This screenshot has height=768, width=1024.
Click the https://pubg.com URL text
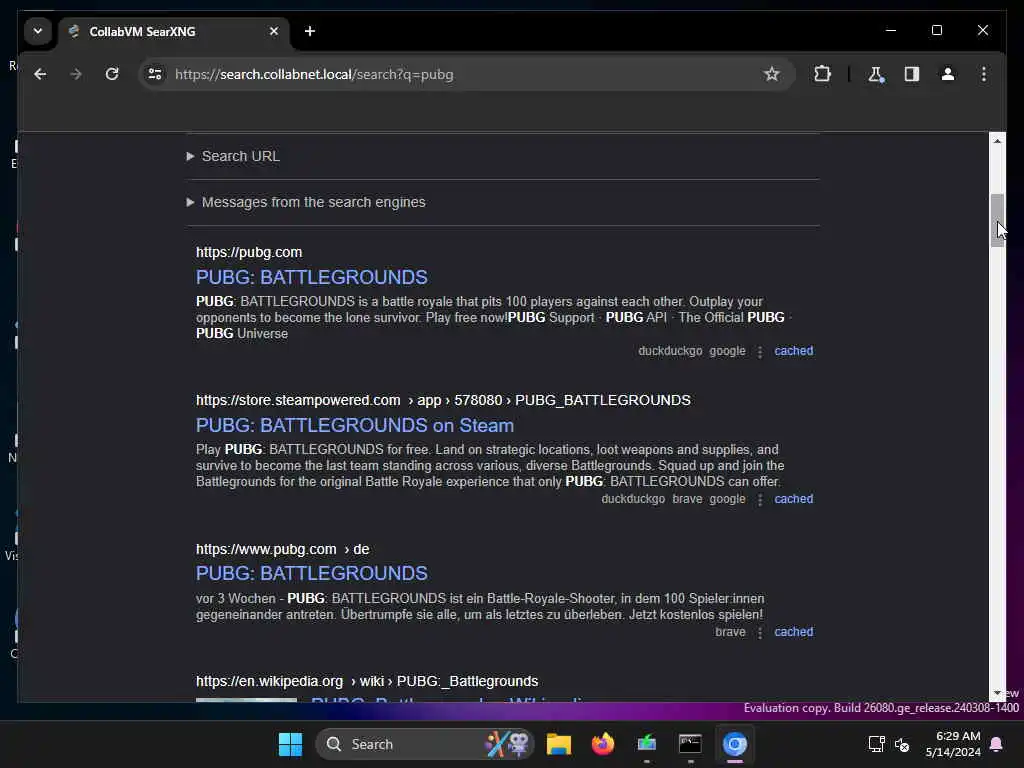click(x=249, y=252)
